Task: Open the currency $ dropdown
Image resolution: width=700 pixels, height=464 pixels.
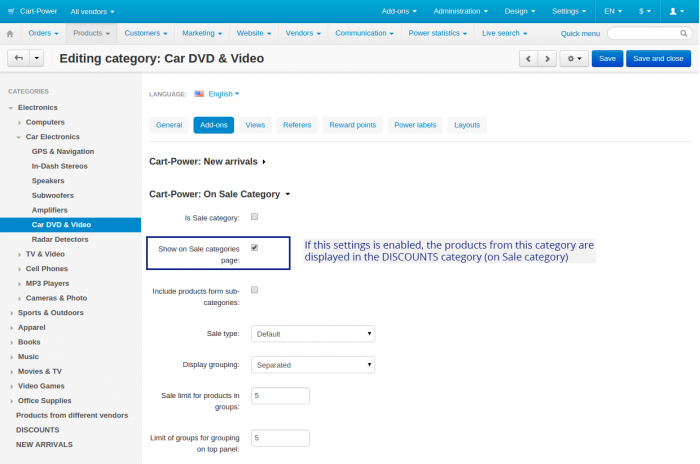Action: click(645, 11)
